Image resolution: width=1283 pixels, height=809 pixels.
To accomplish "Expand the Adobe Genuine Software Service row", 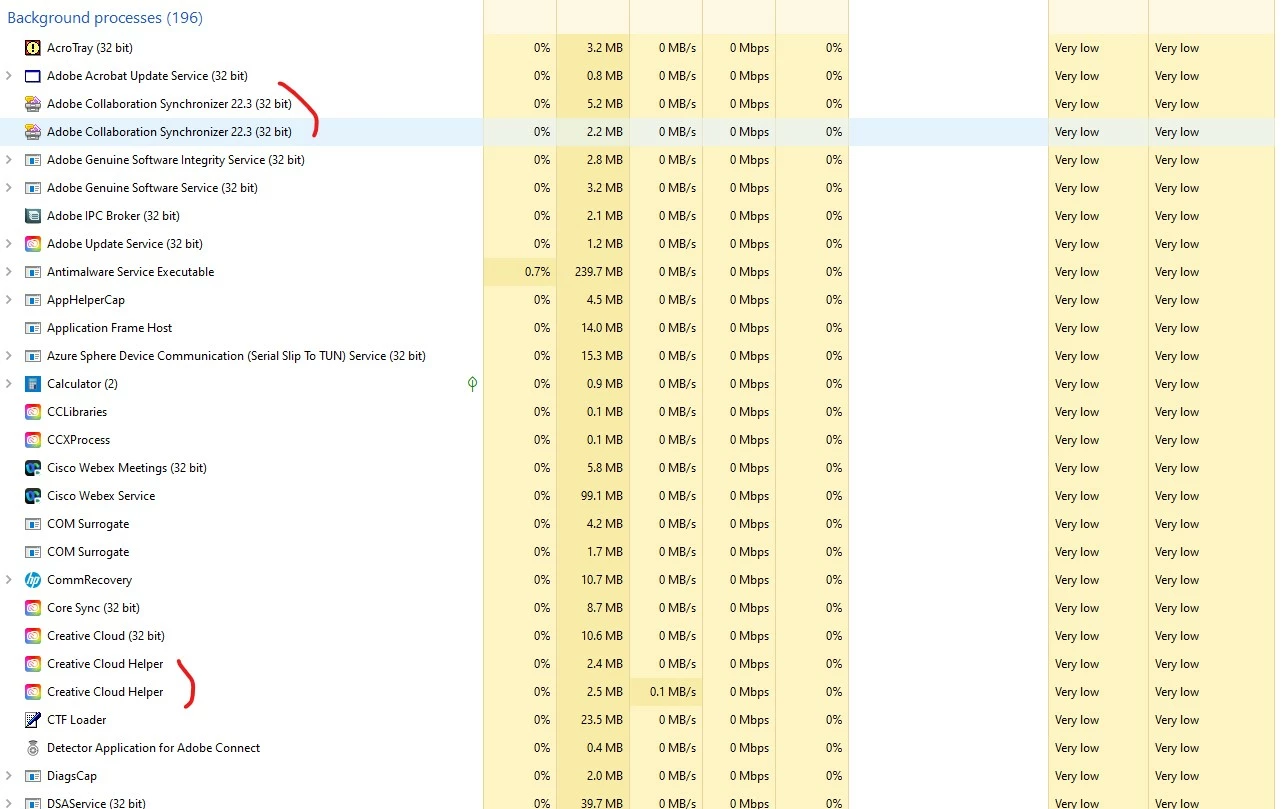I will 9,188.
